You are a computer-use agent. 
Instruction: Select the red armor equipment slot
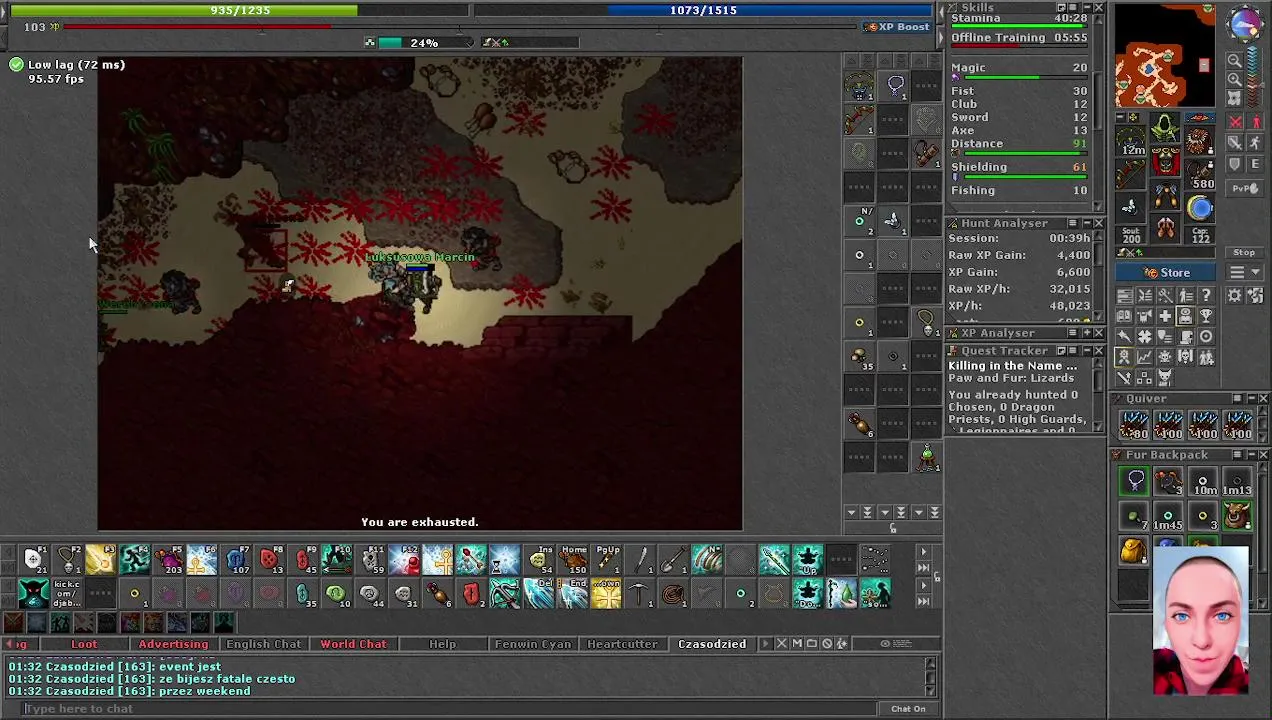(1165, 163)
